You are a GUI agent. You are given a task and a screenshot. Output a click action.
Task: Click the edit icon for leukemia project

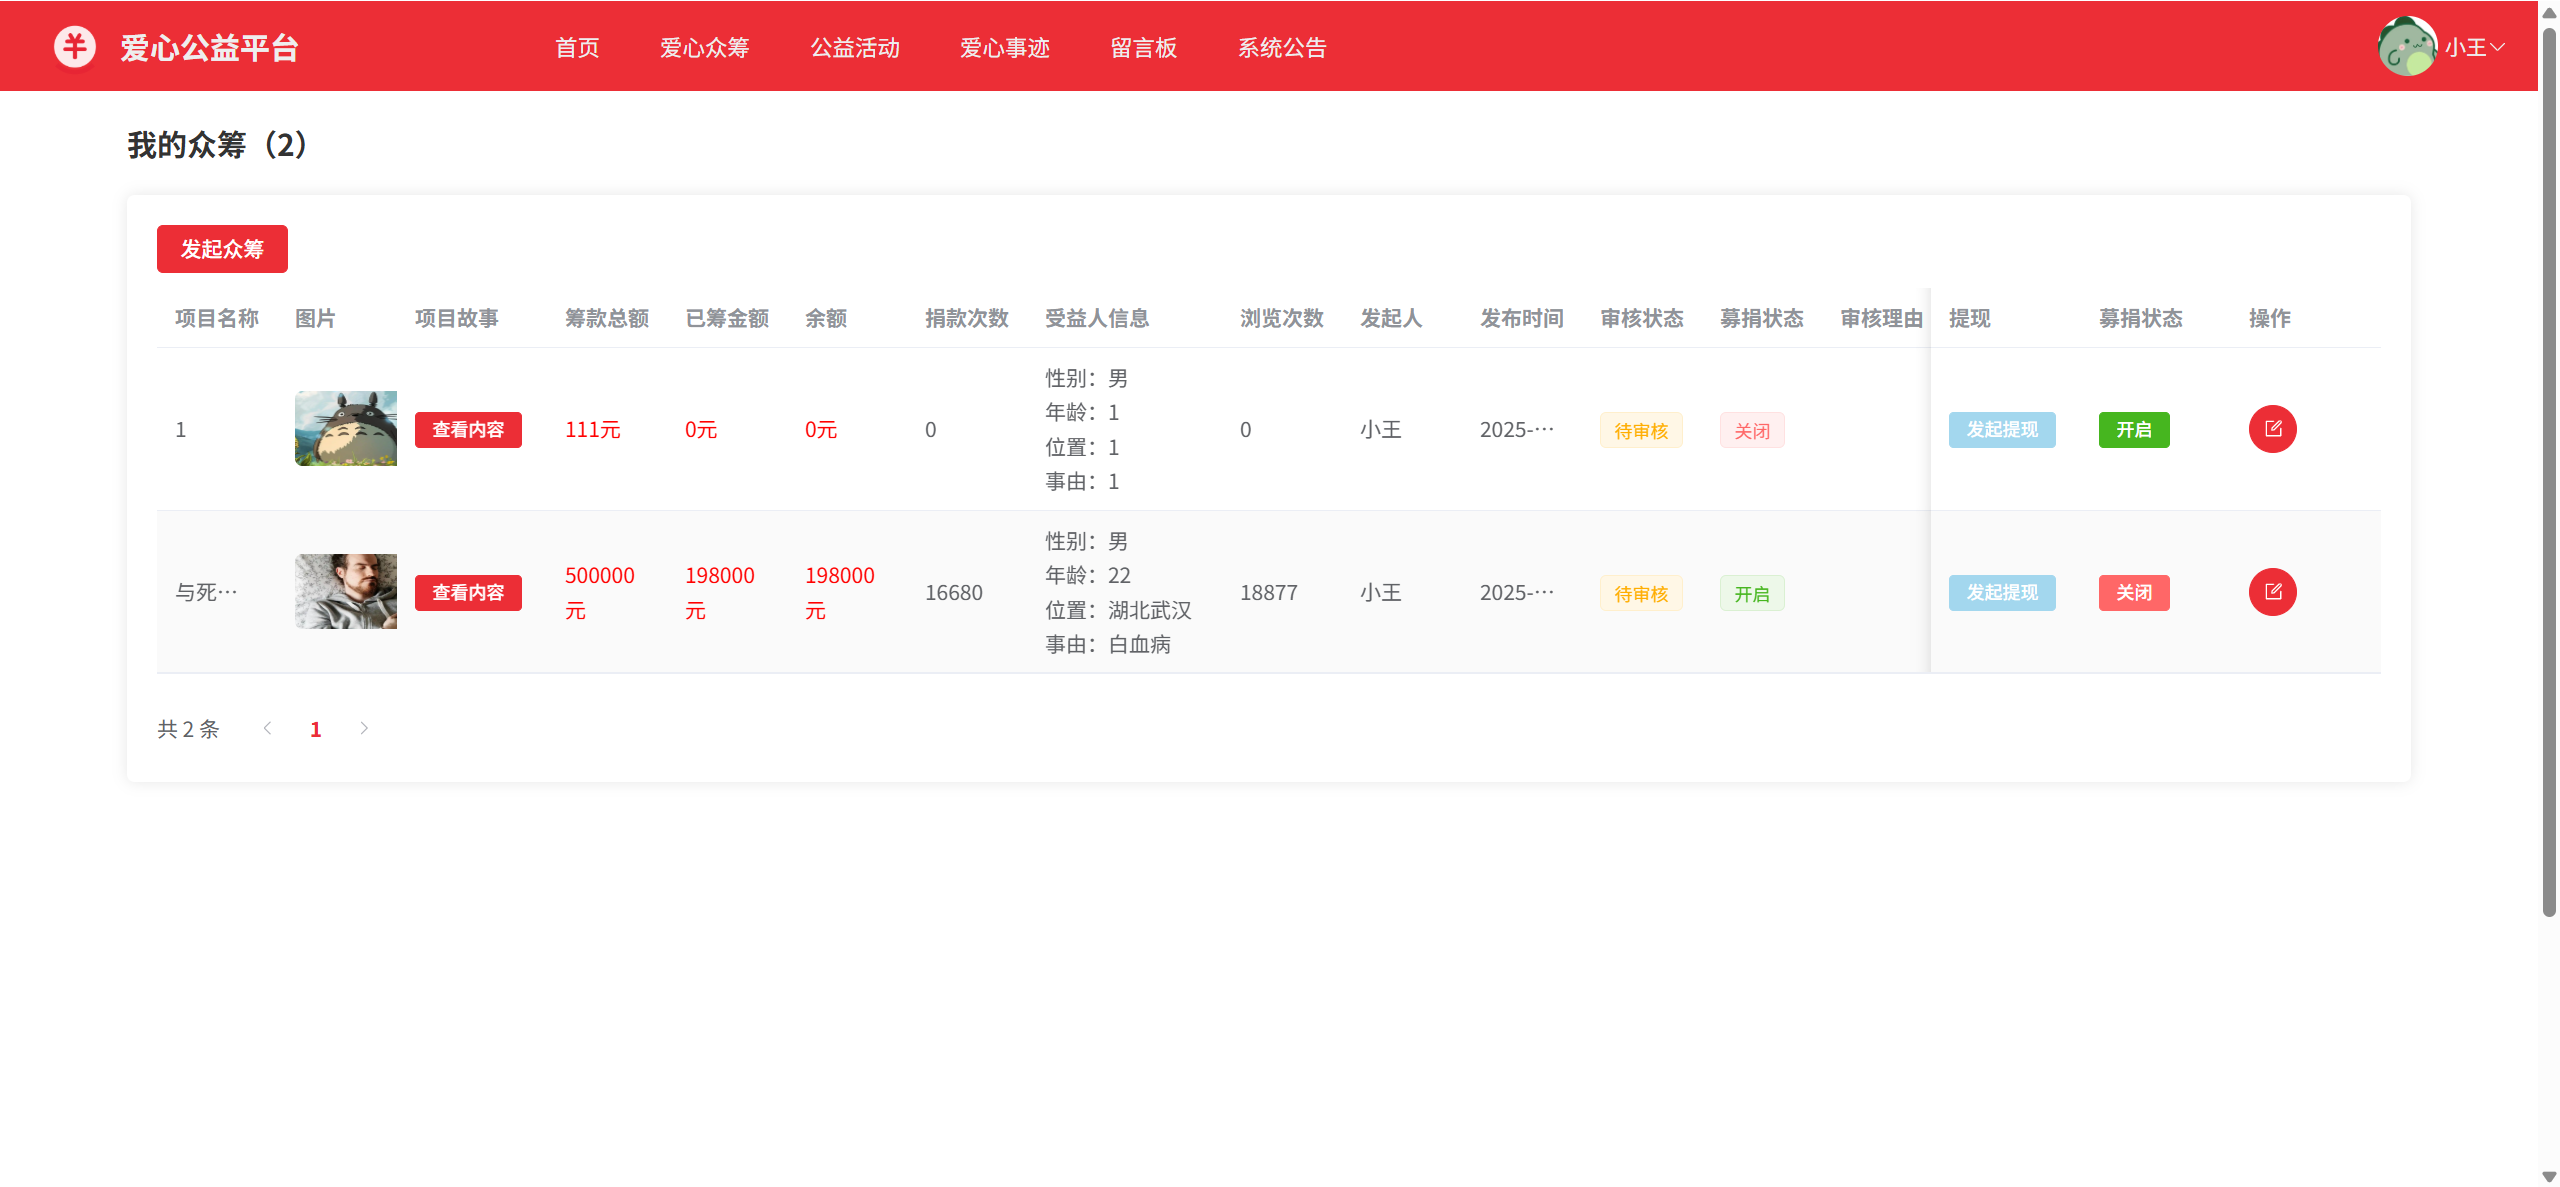(2272, 592)
